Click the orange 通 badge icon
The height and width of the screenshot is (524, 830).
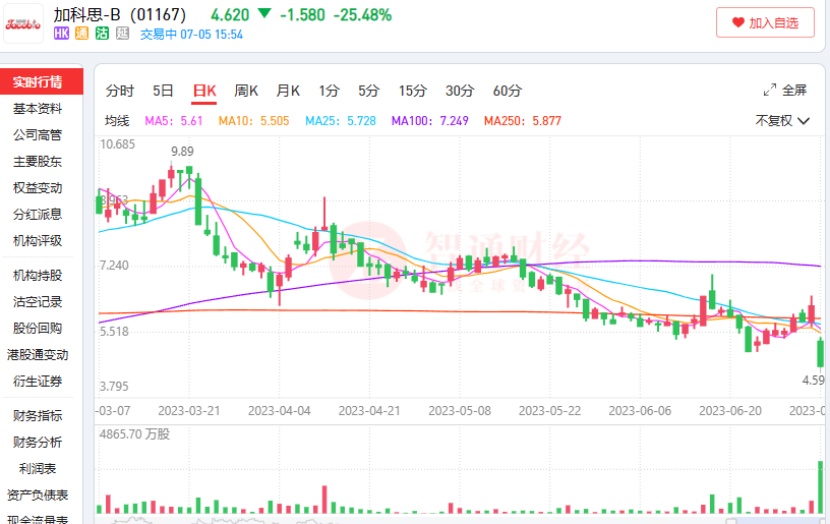(x=82, y=33)
